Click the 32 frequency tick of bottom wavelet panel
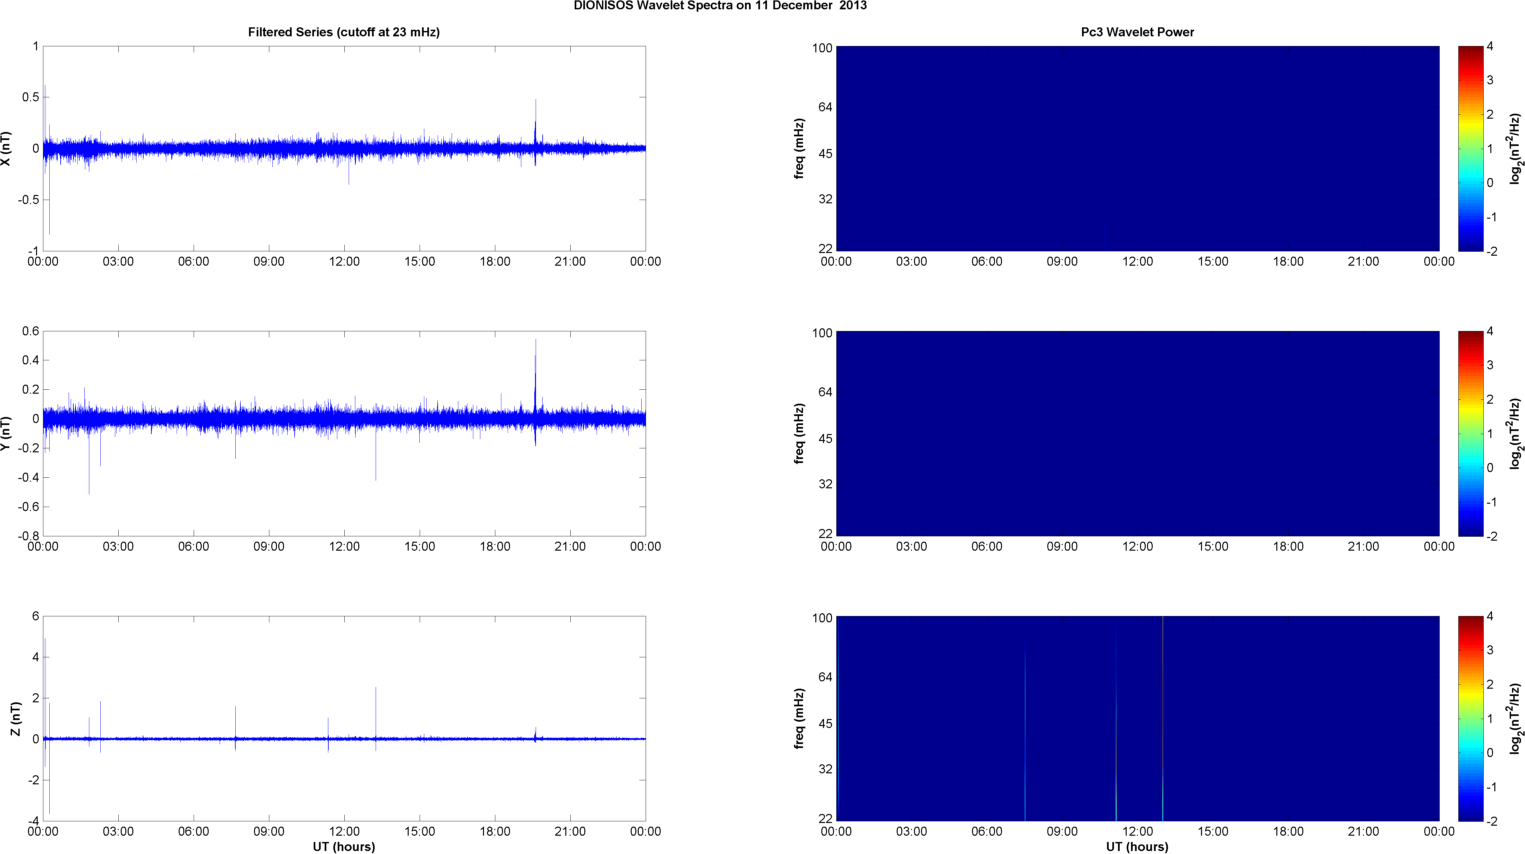This screenshot has height=854, width=1525. [x=825, y=770]
